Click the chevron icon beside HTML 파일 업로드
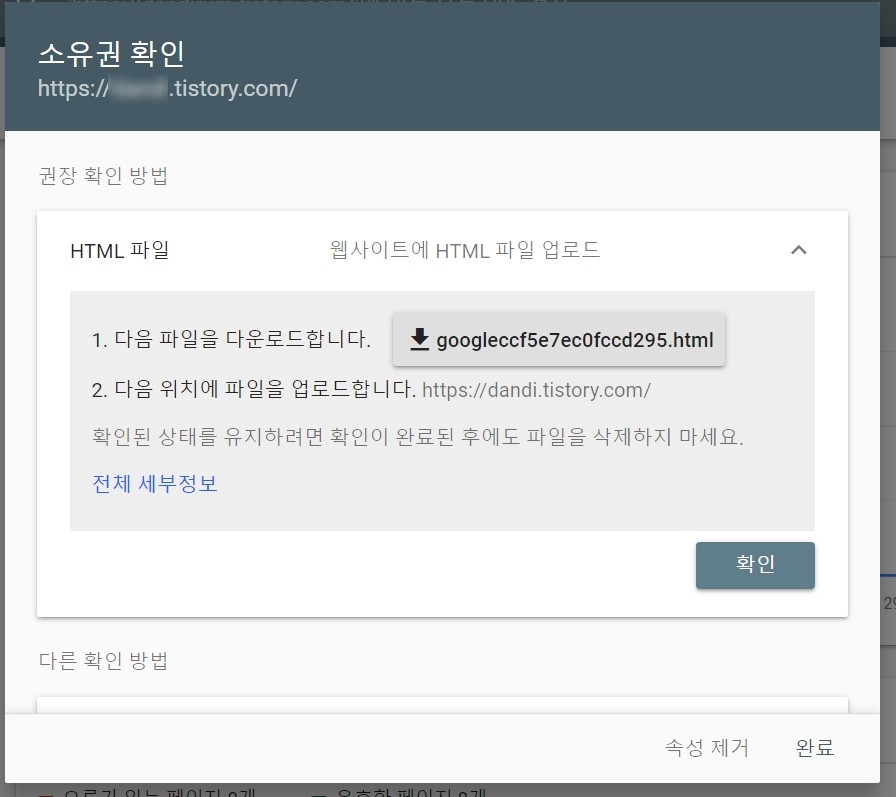 (x=798, y=250)
